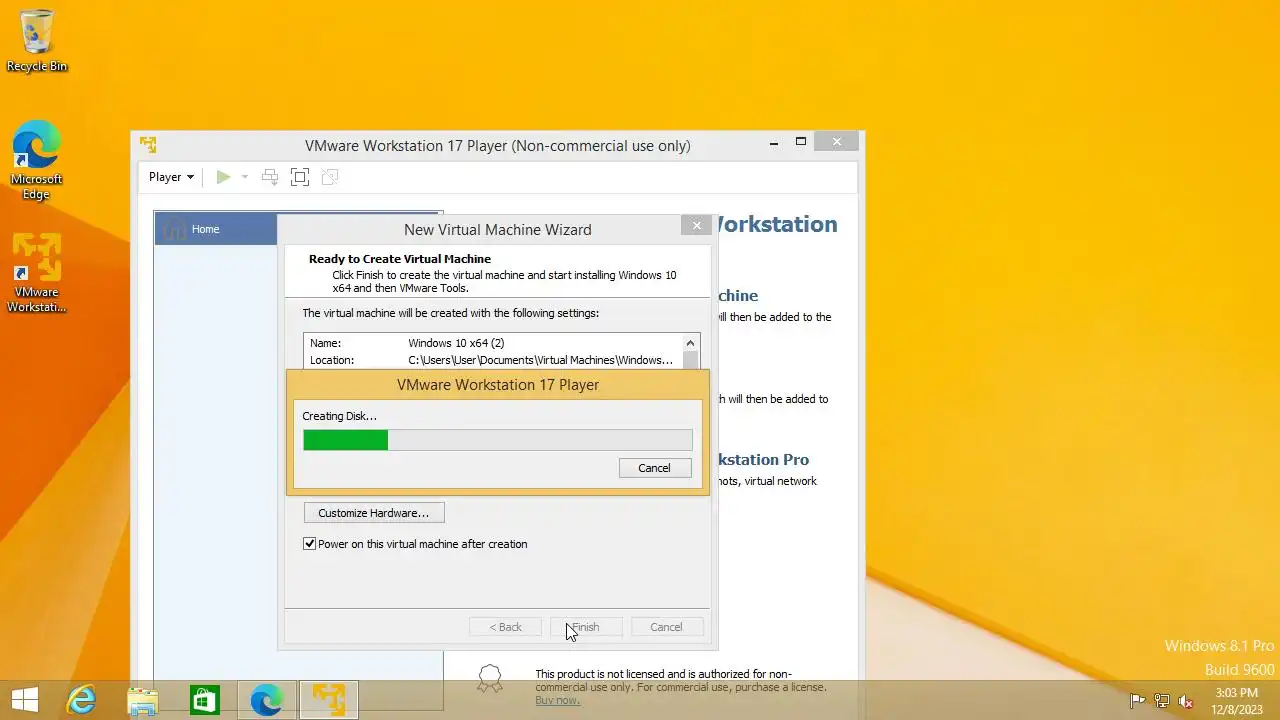Image resolution: width=1280 pixels, height=720 pixels.
Task: Open the volume speaker tray icon
Action: pos(1186,701)
